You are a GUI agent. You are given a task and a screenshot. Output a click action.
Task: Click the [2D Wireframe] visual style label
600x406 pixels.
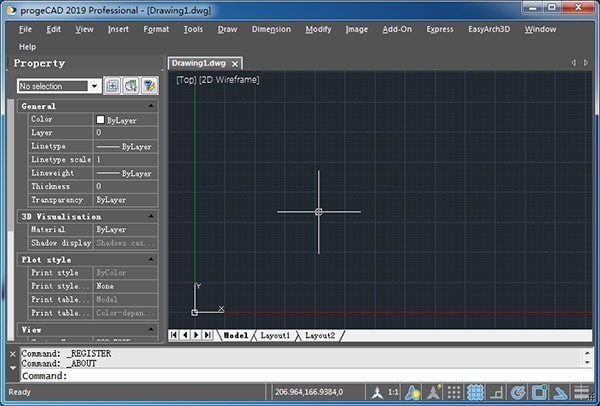230,80
